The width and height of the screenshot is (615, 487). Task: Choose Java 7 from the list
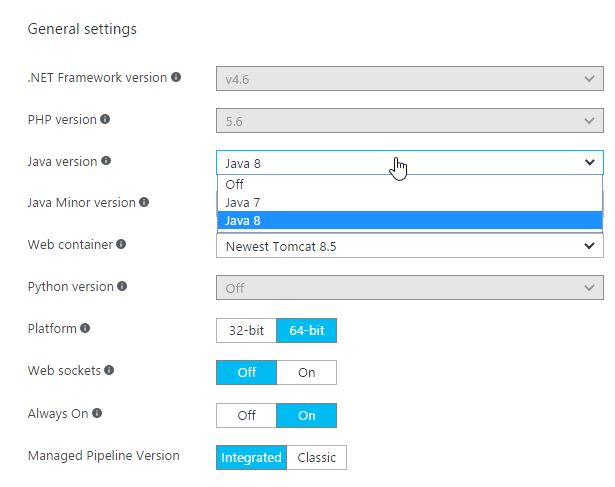click(409, 202)
